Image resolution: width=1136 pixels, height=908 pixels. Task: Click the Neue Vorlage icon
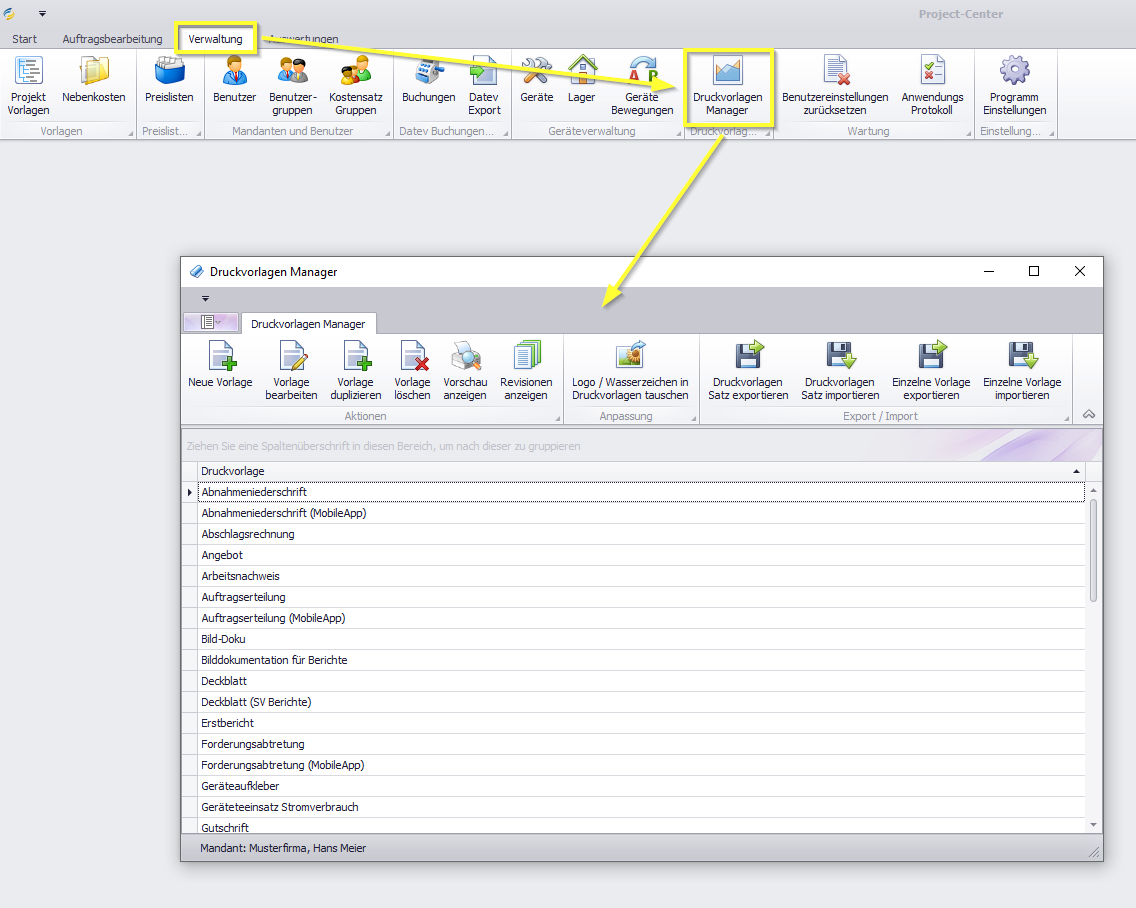[220, 357]
